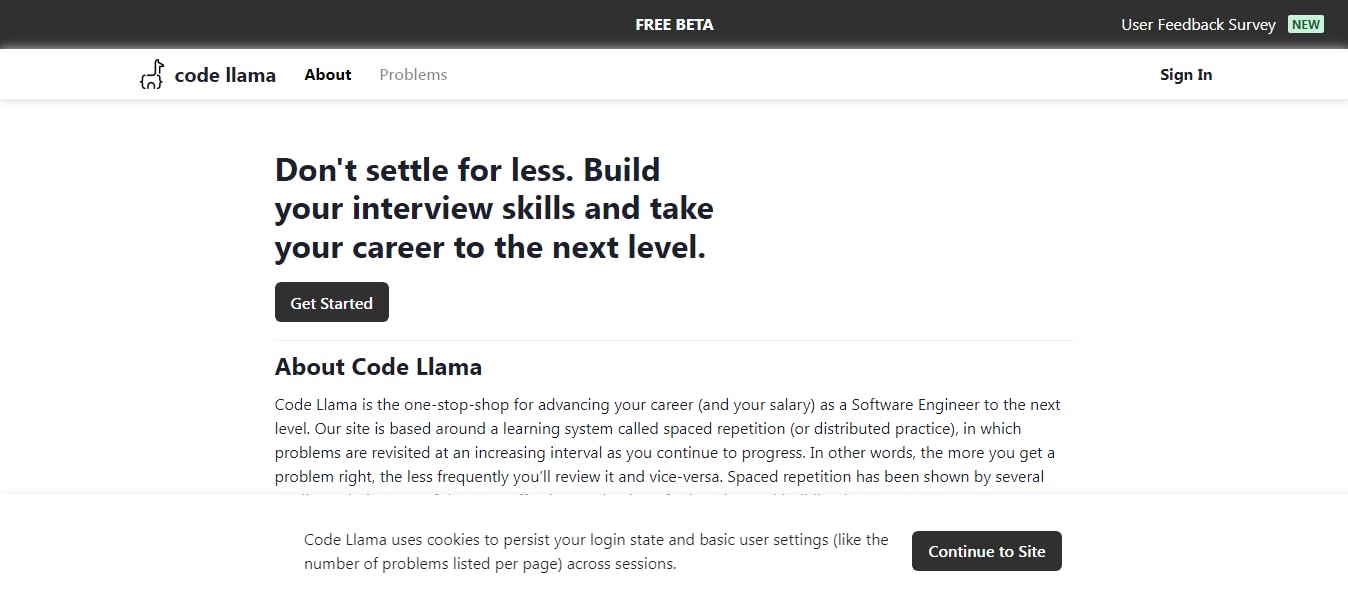Click the 'Don't settle for less' headline
The image size is (1348, 599).
[x=467, y=170]
